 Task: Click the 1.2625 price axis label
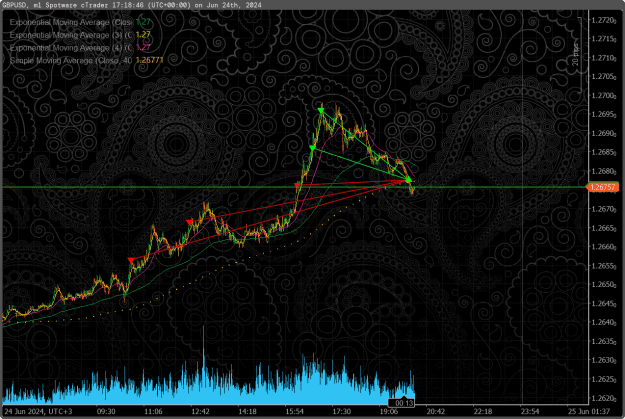(x=603, y=379)
